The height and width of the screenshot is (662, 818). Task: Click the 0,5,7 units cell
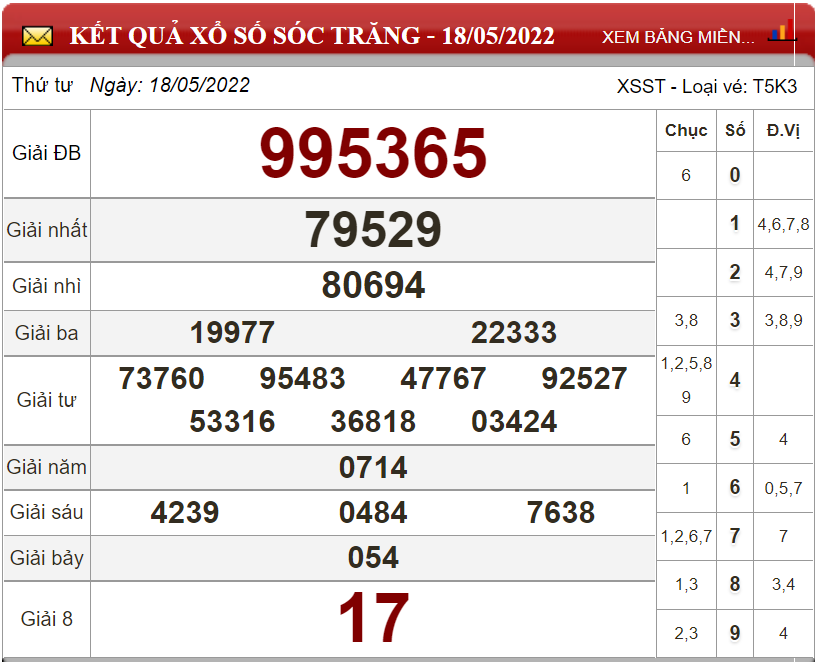point(783,488)
